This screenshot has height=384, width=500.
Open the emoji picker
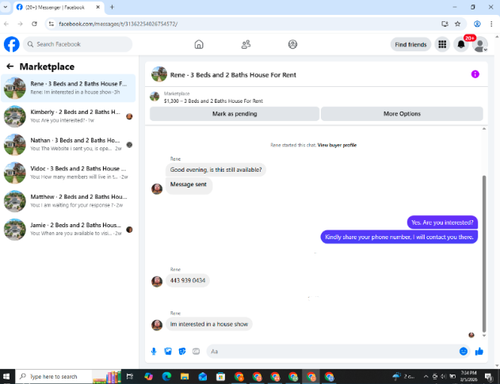point(463,351)
